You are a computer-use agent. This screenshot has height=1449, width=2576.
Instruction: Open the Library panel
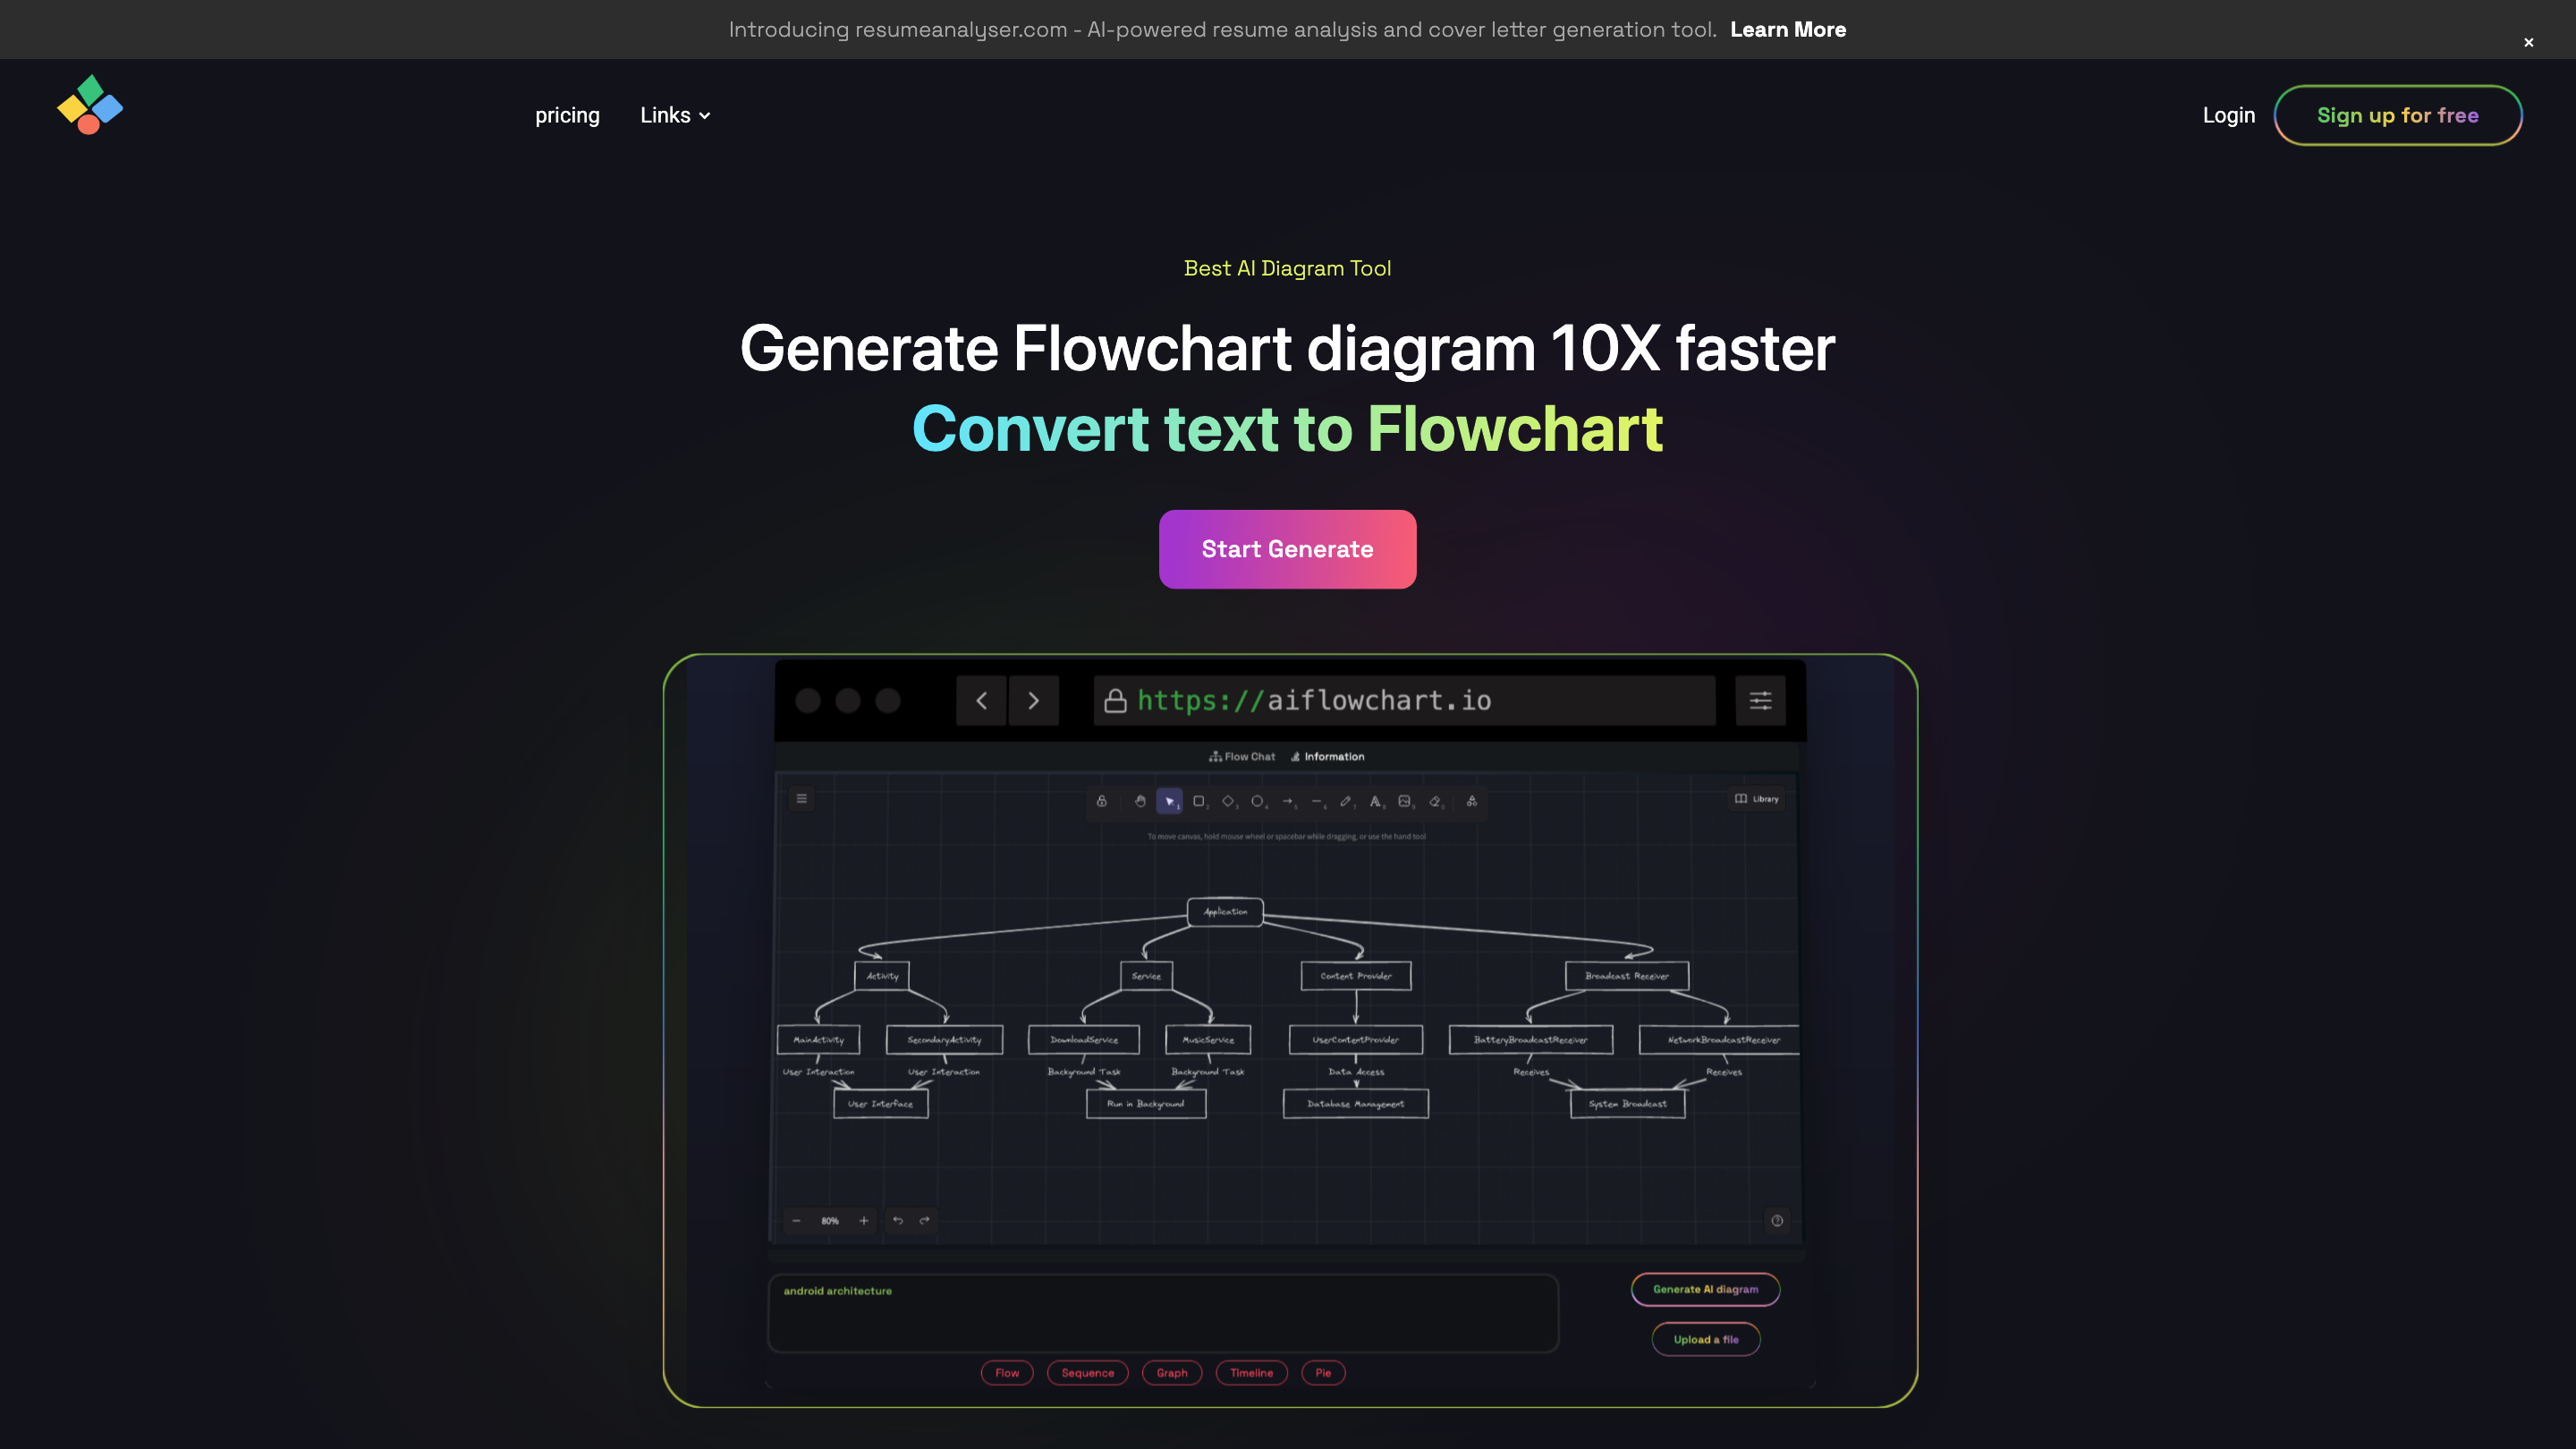click(1756, 799)
